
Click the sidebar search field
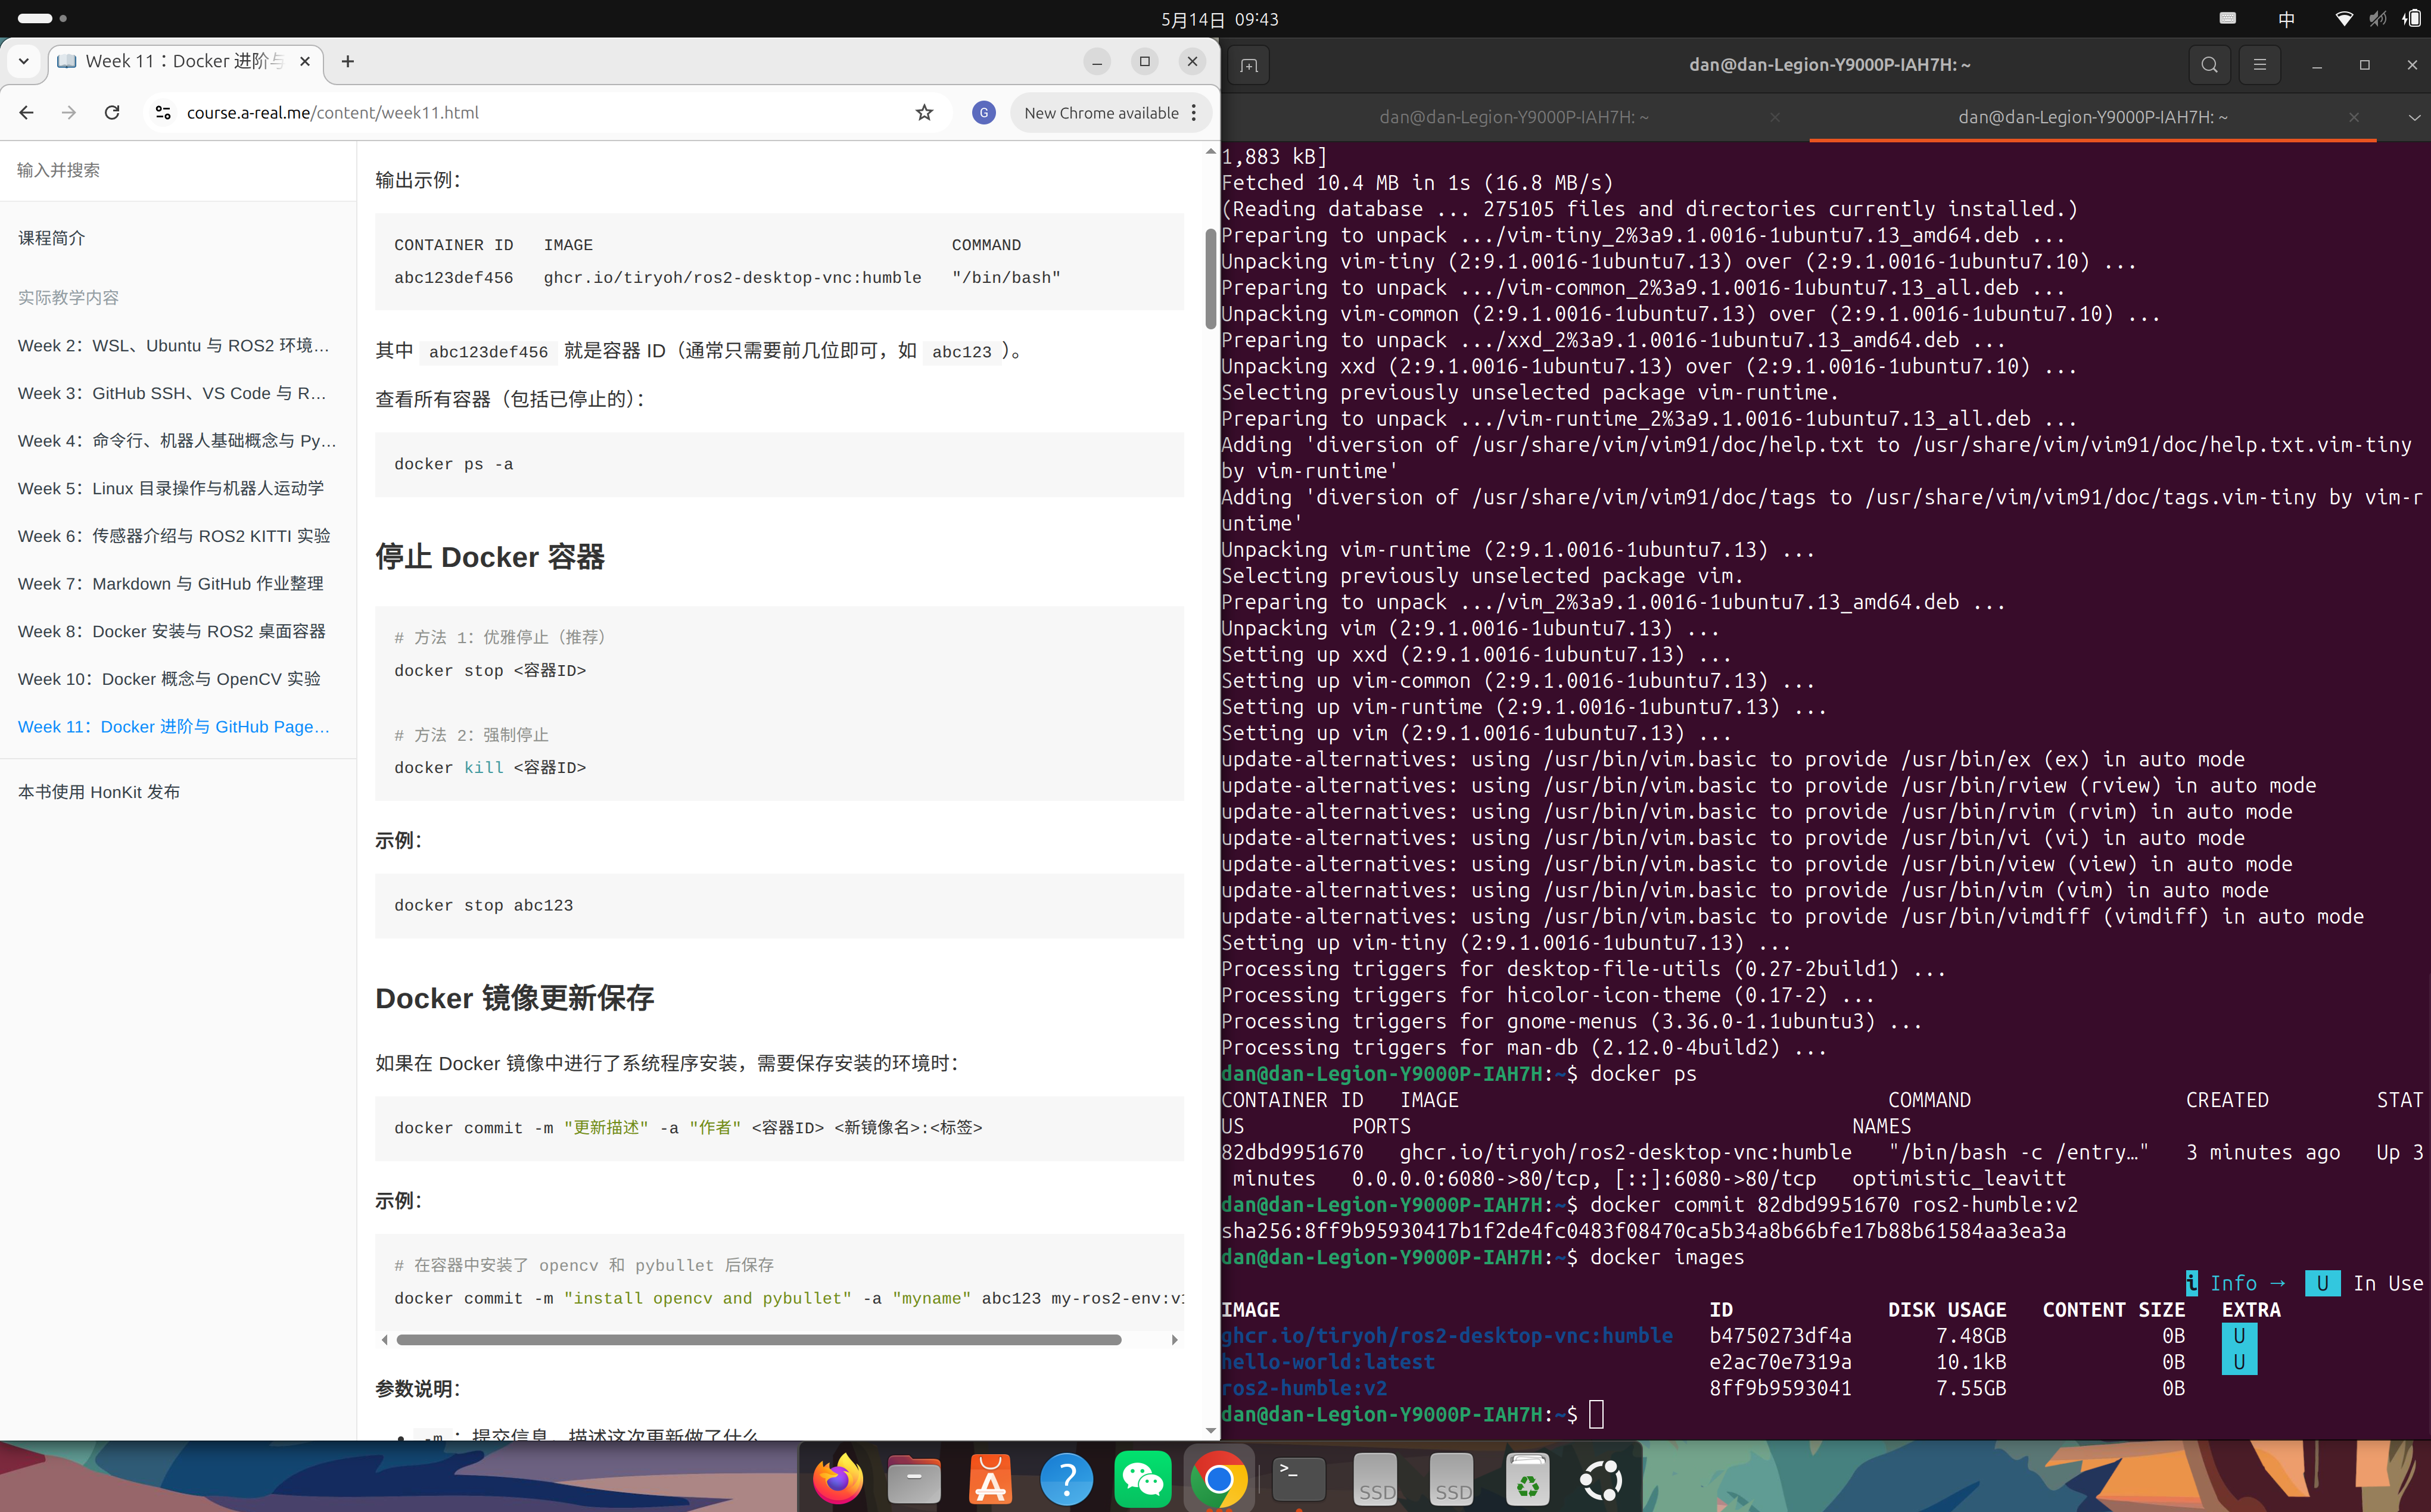pos(178,170)
